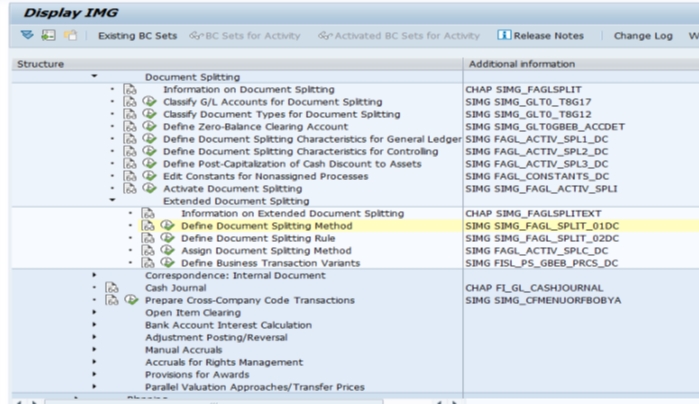Execute Define Zero-Balance Clearing Account

pos(149,126)
